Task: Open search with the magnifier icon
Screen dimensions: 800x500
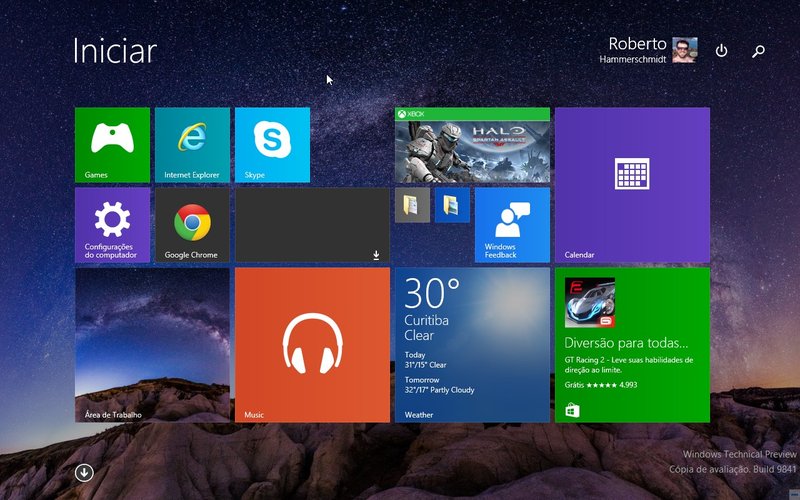Action: [x=758, y=51]
